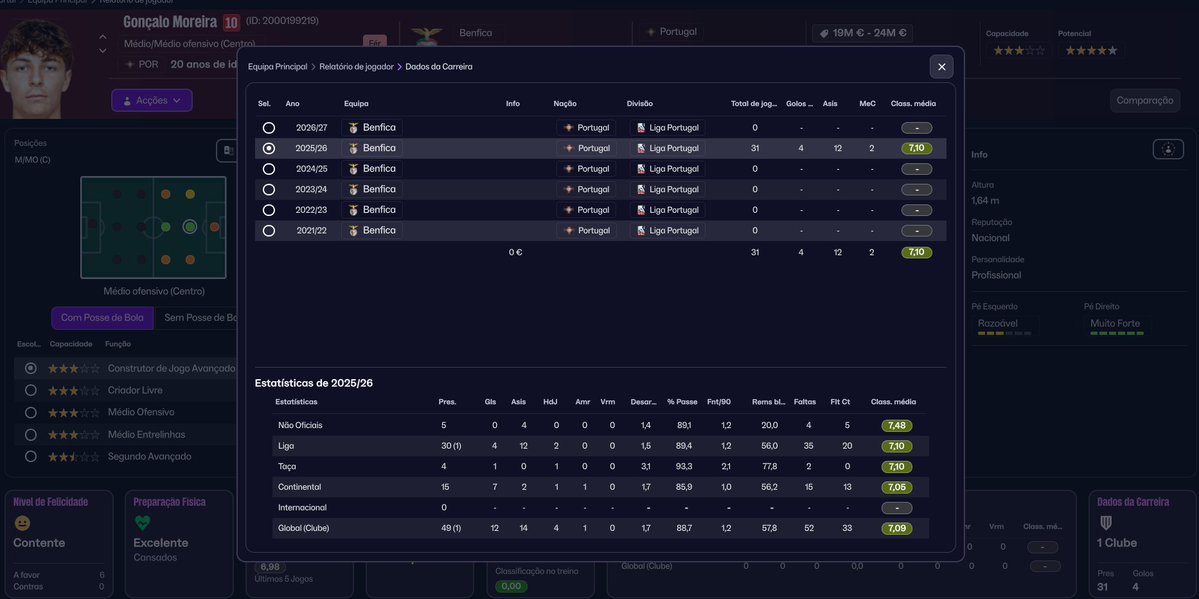Go to previous player with up chevron
The image size is (1199, 599).
[x=102, y=37]
